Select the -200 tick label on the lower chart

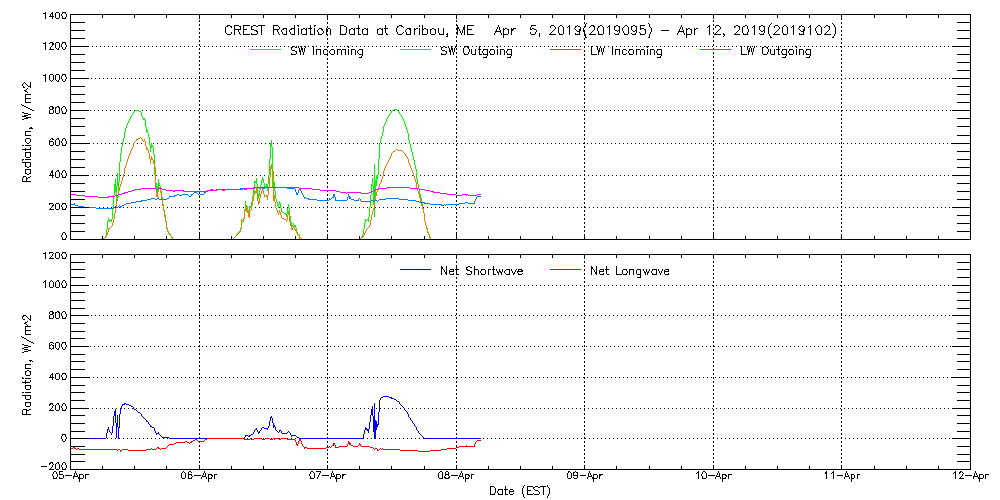(52, 467)
